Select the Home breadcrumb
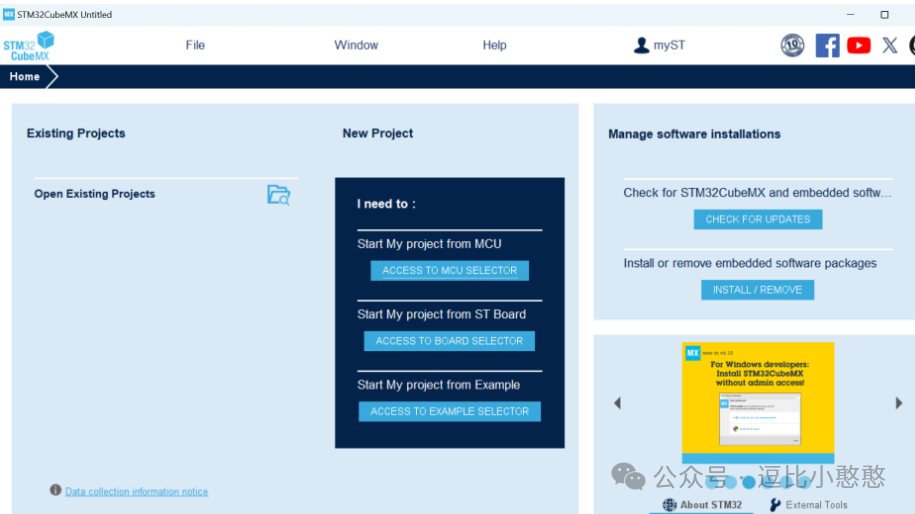 (25, 76)
